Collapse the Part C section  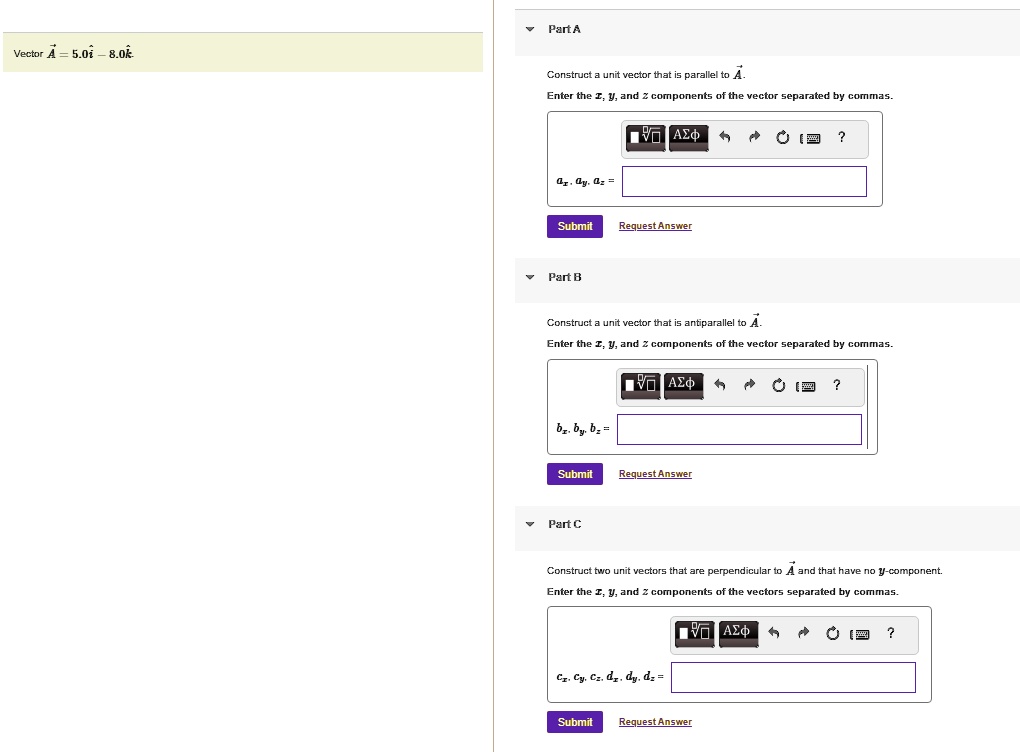(x=530, y=524)
